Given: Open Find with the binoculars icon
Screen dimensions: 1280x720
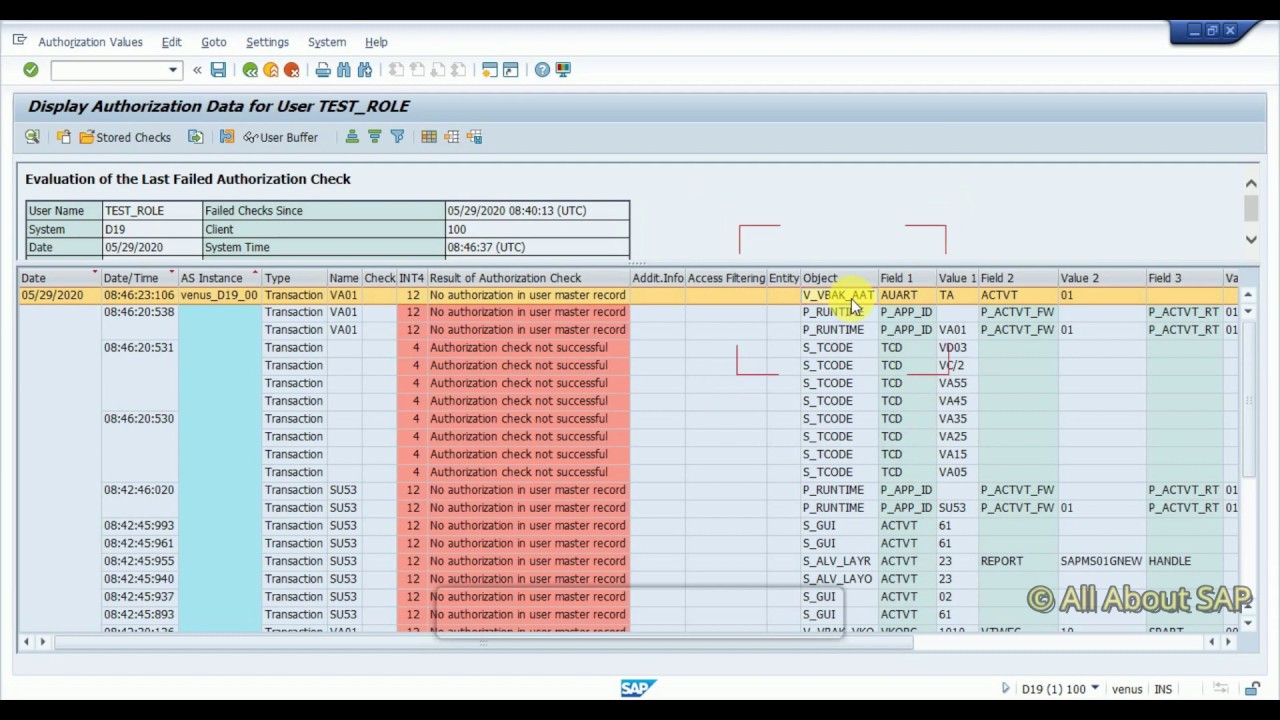Looking at the screenshot, I should coord(344,70).
